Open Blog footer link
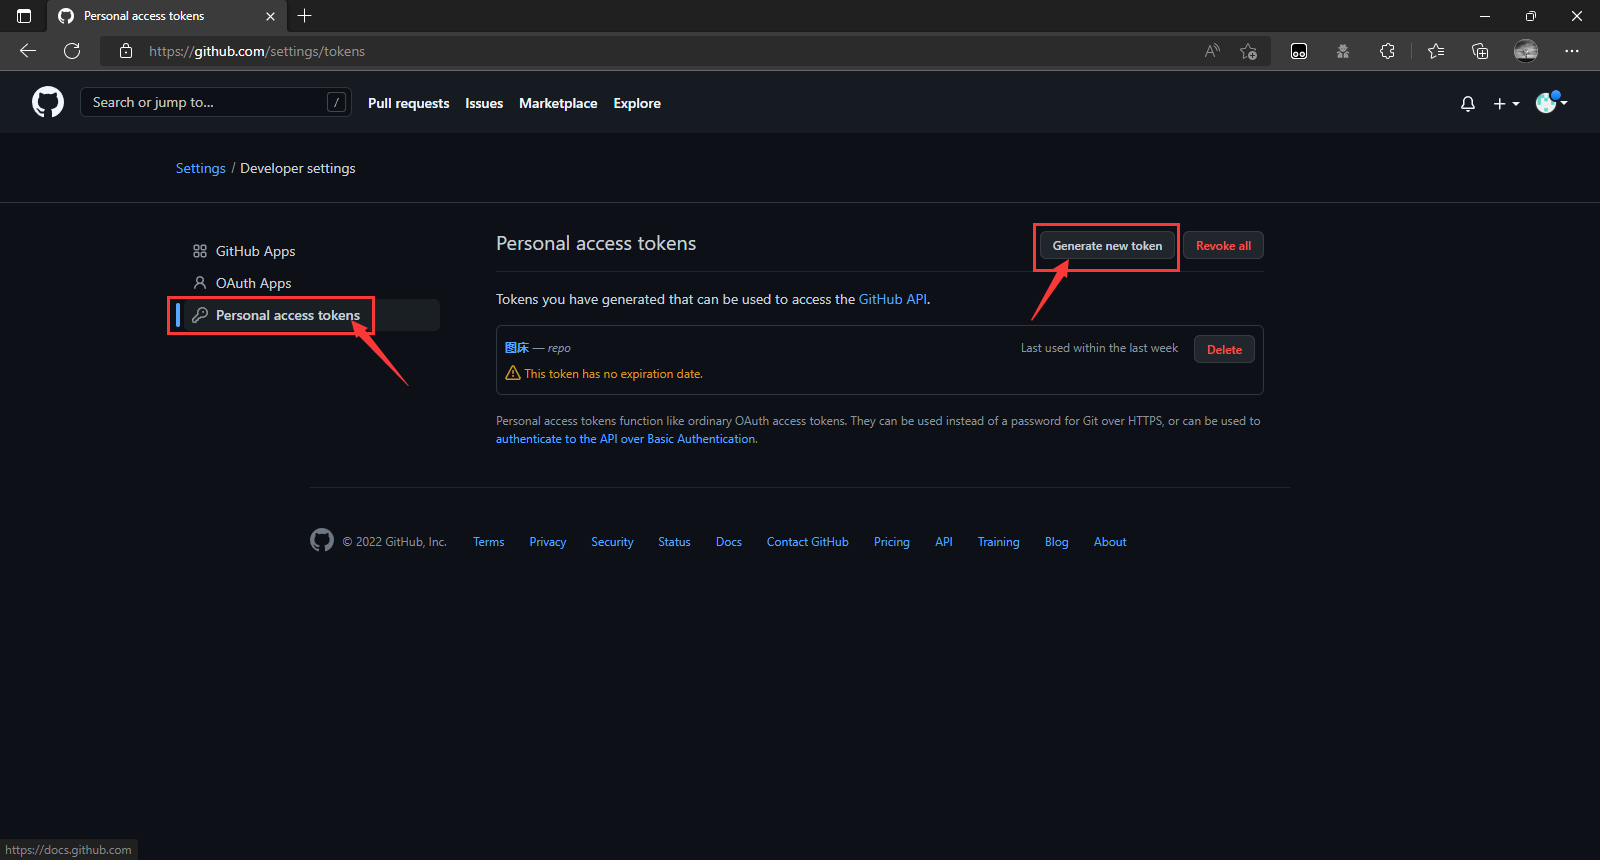The width and height of the screenshot is (1600, 860). pos(1057,542)
